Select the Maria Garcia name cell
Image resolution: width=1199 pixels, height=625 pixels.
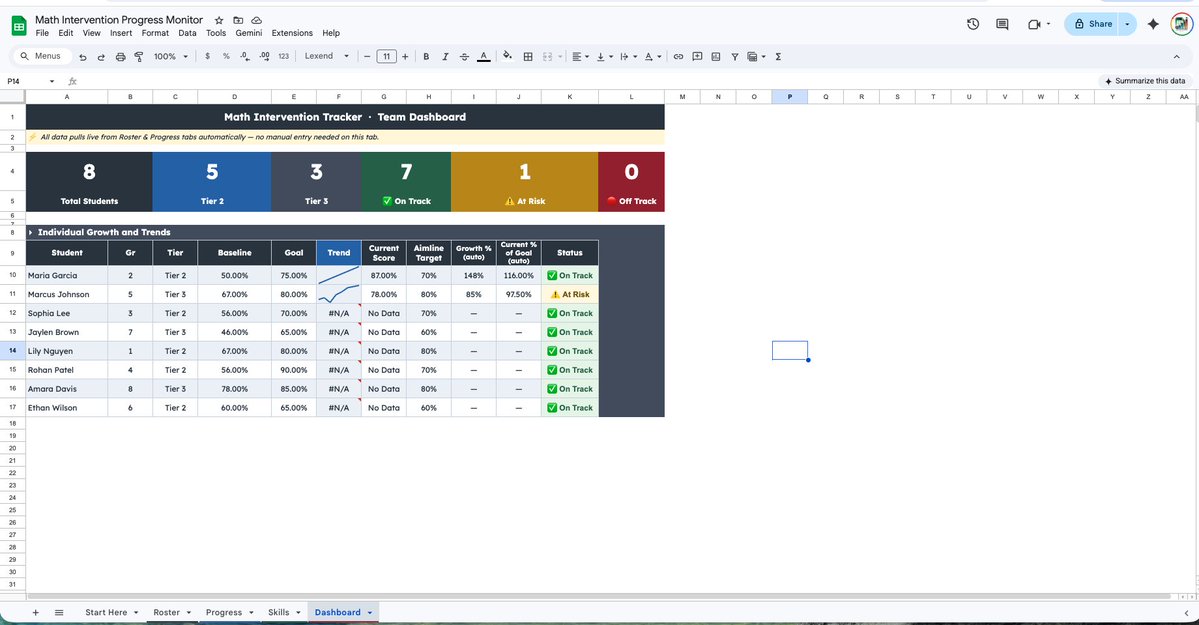67,275
